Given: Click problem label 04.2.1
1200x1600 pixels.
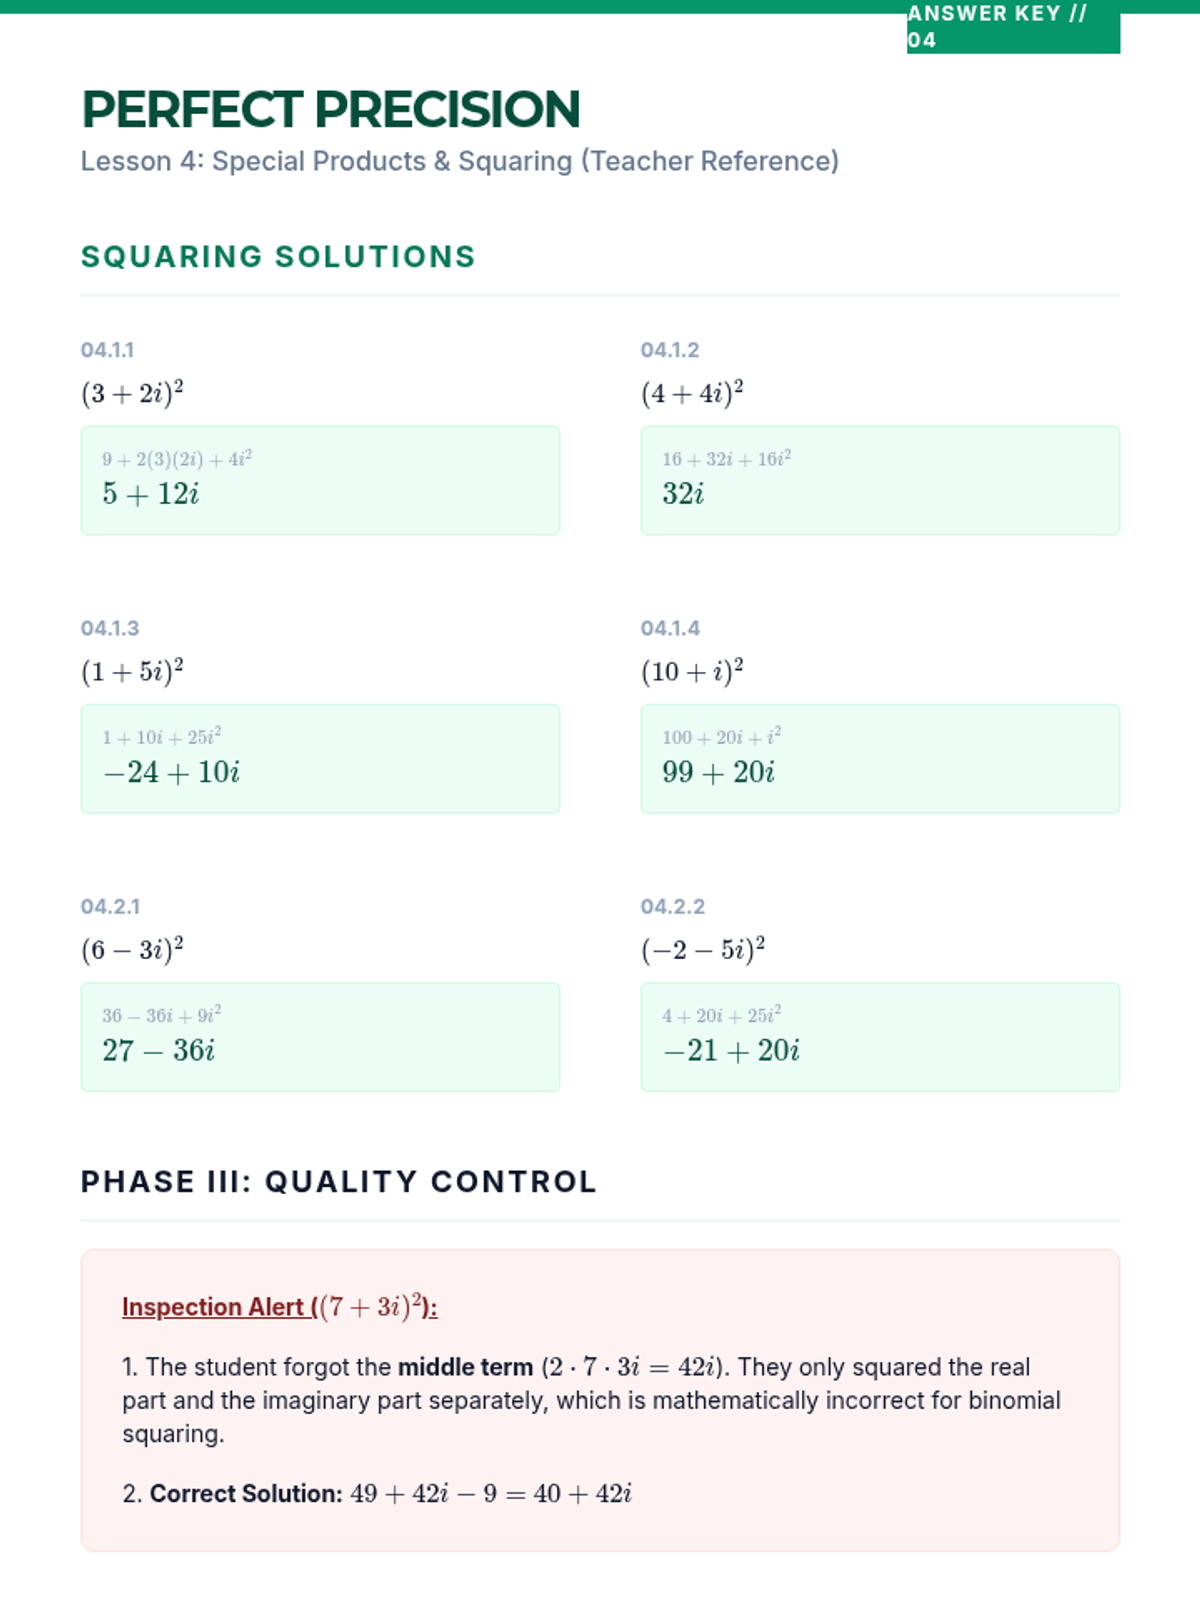Looking at the screenshot, I should pyautogui.click(x=110, y=906).
